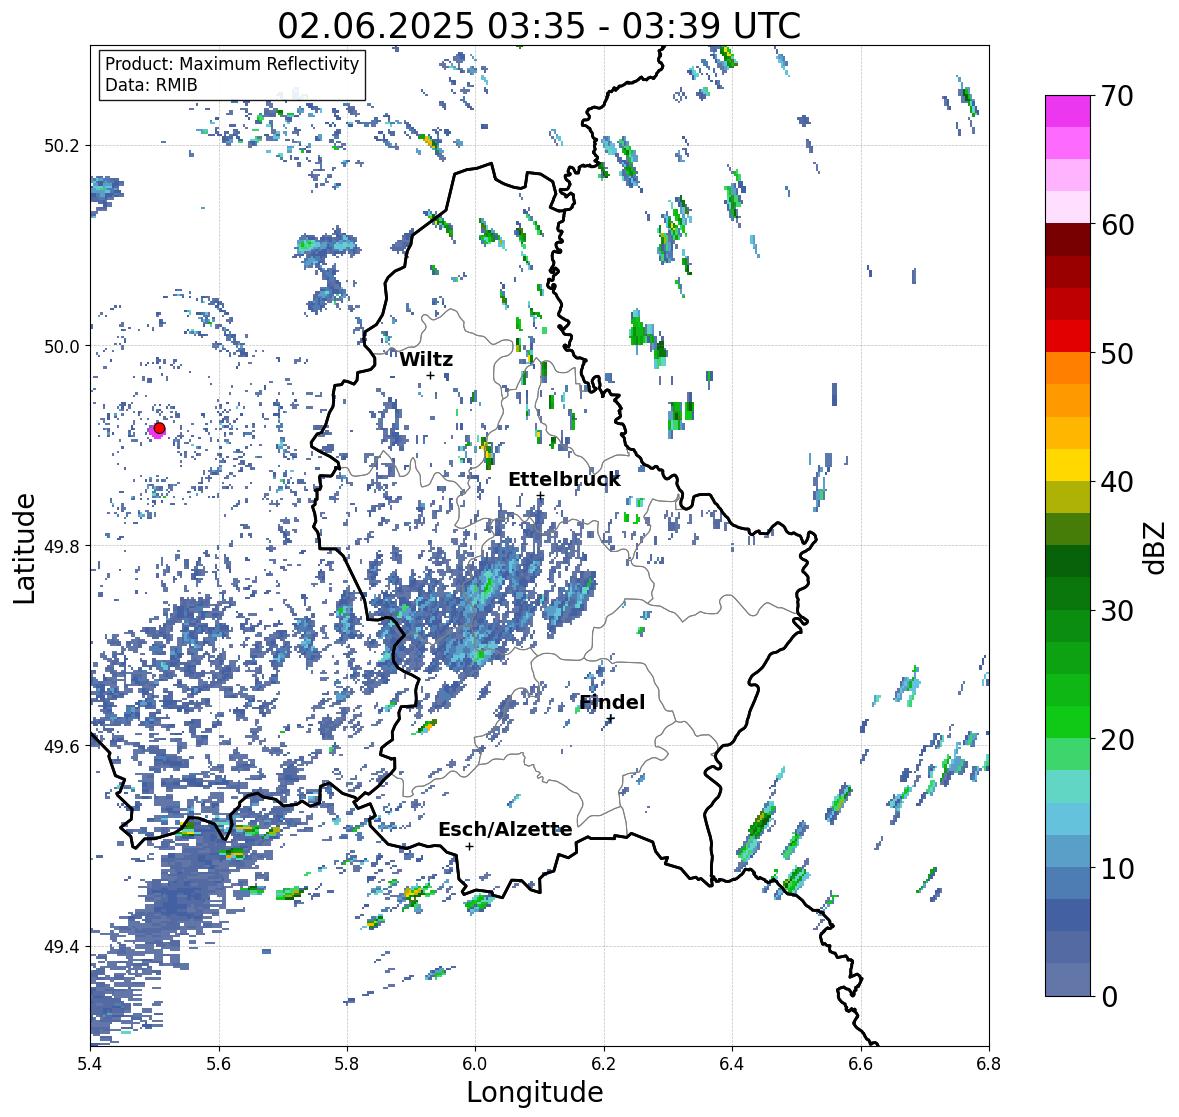Click the longitude tick label 5.6

tap(219, 1063)
